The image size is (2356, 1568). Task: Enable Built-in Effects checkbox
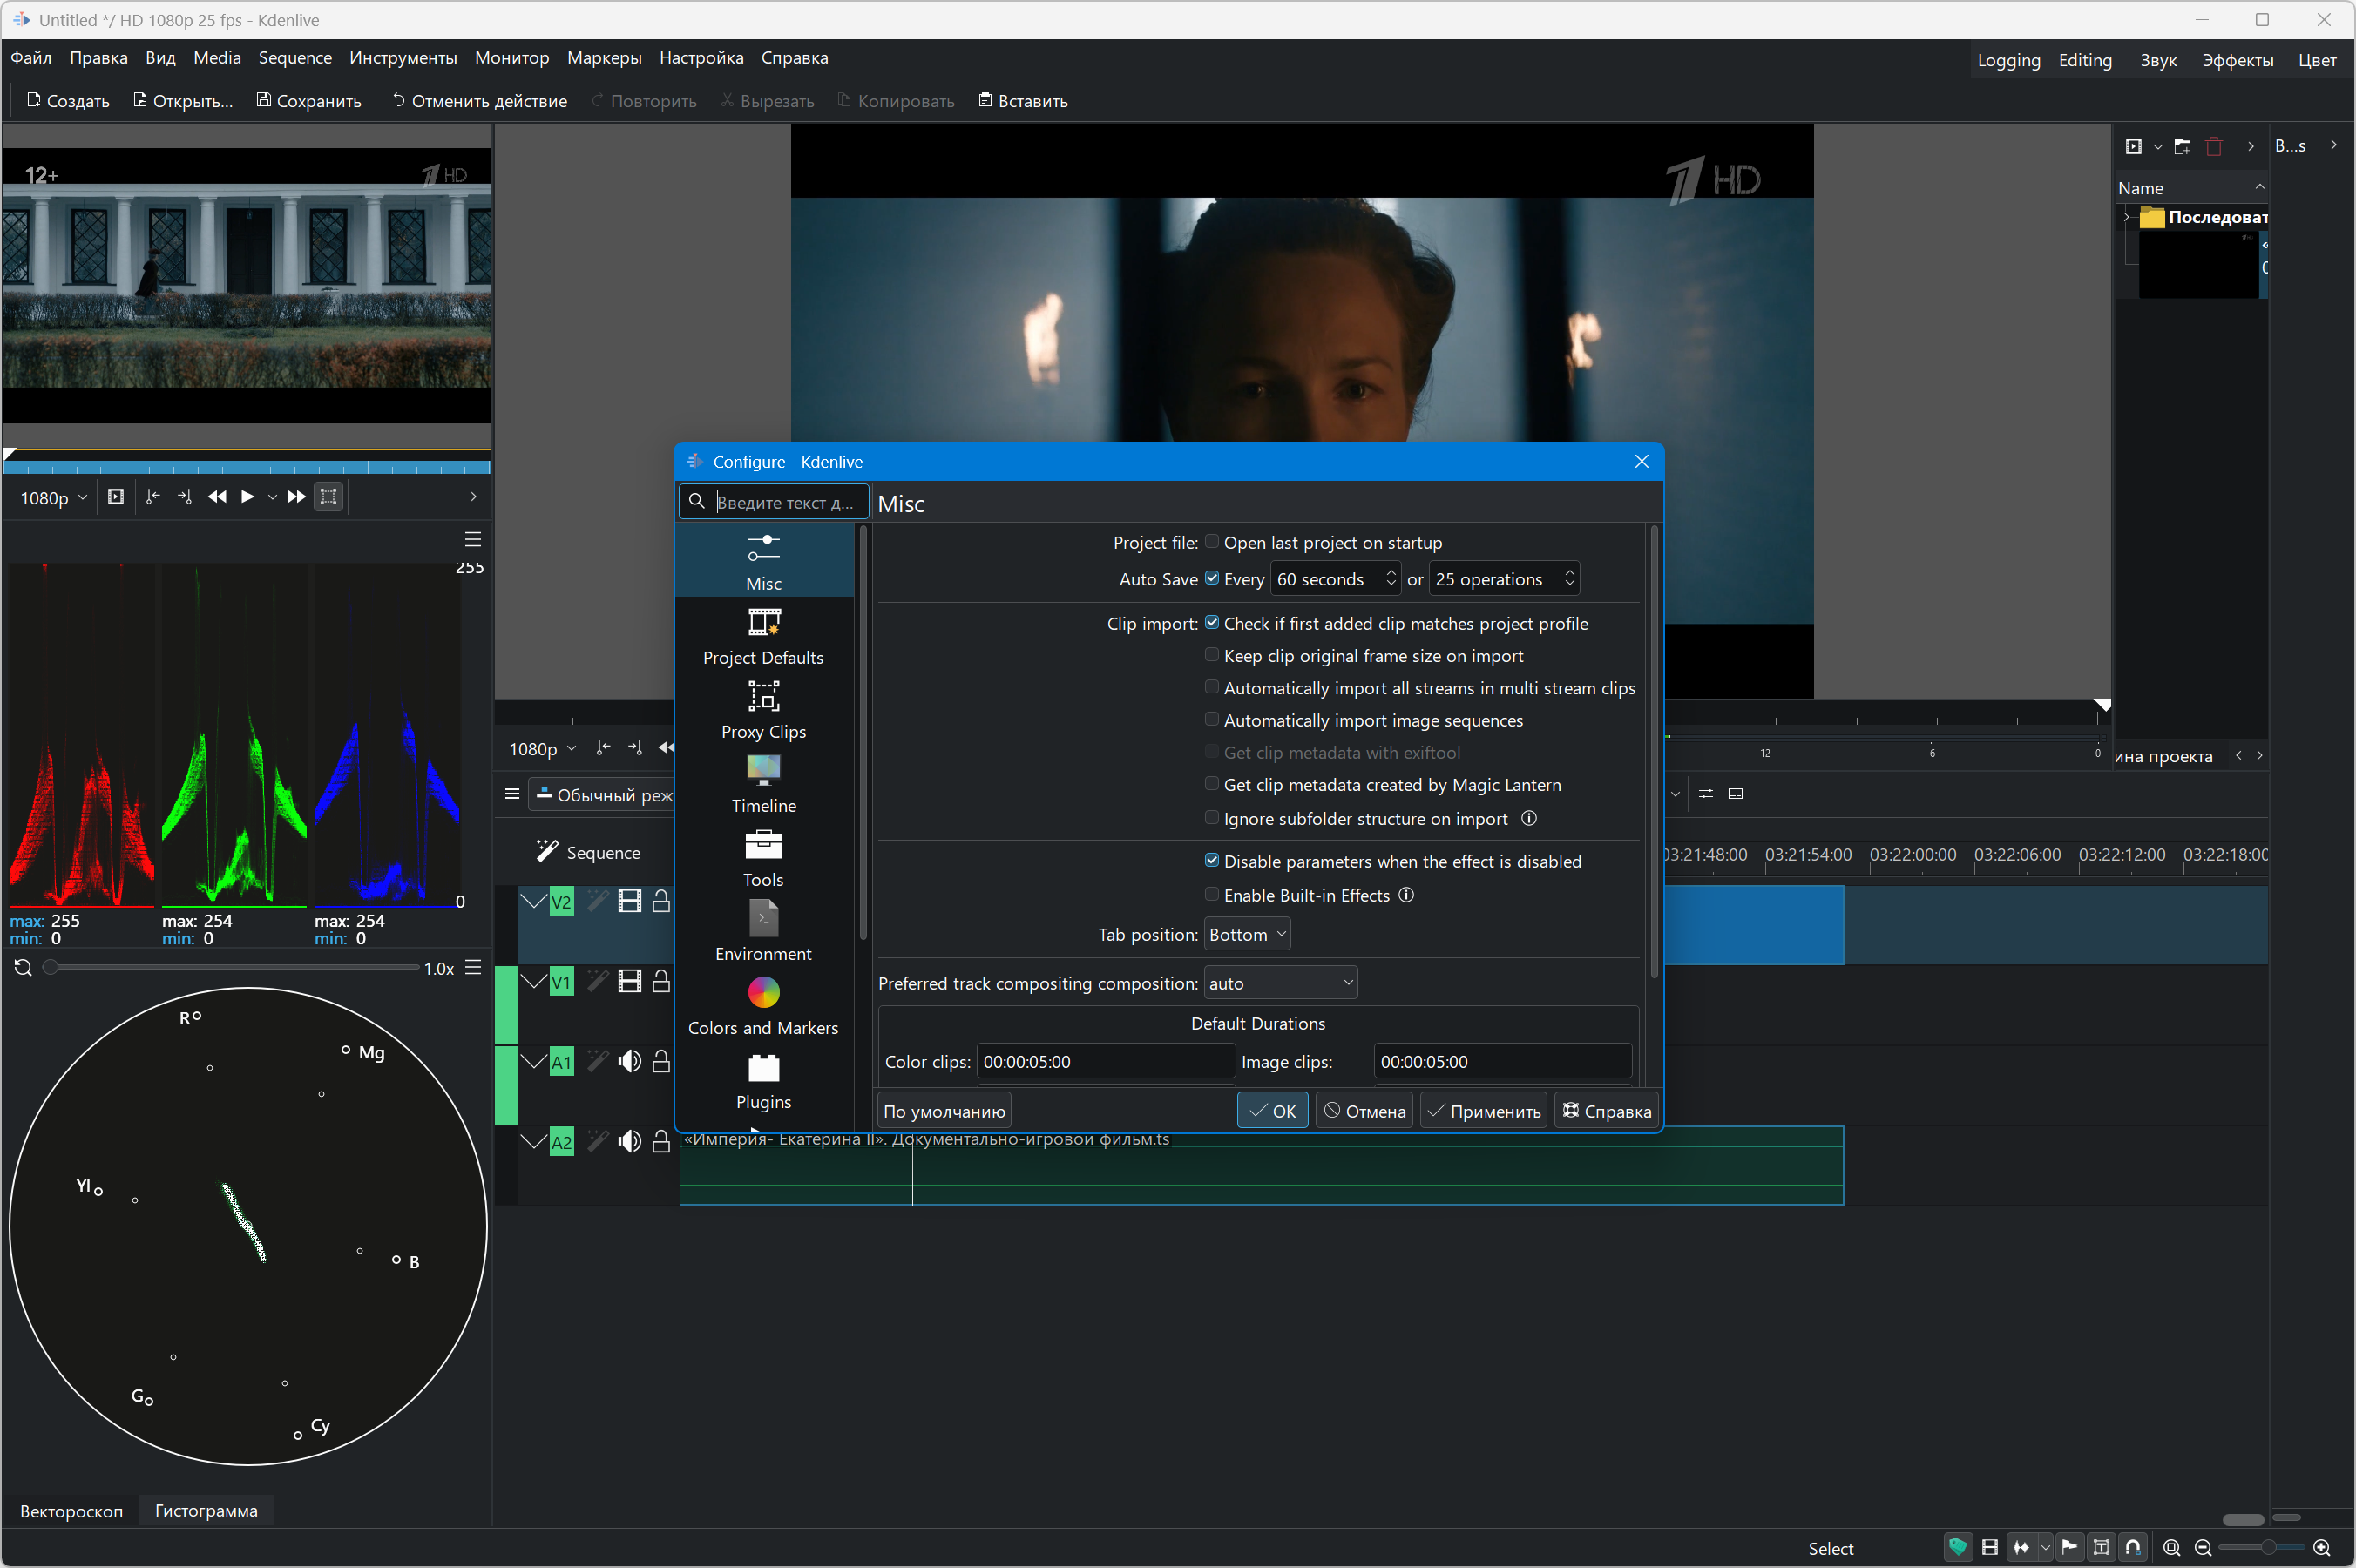coord(1212,895)
